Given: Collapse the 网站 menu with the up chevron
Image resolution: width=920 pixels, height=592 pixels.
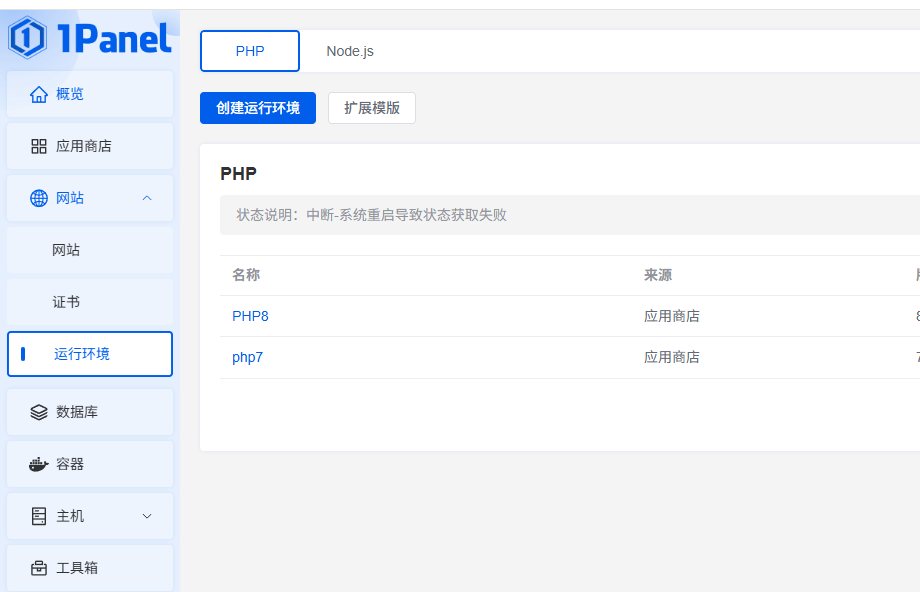Looking at the screenshot, I should [147, 198].
